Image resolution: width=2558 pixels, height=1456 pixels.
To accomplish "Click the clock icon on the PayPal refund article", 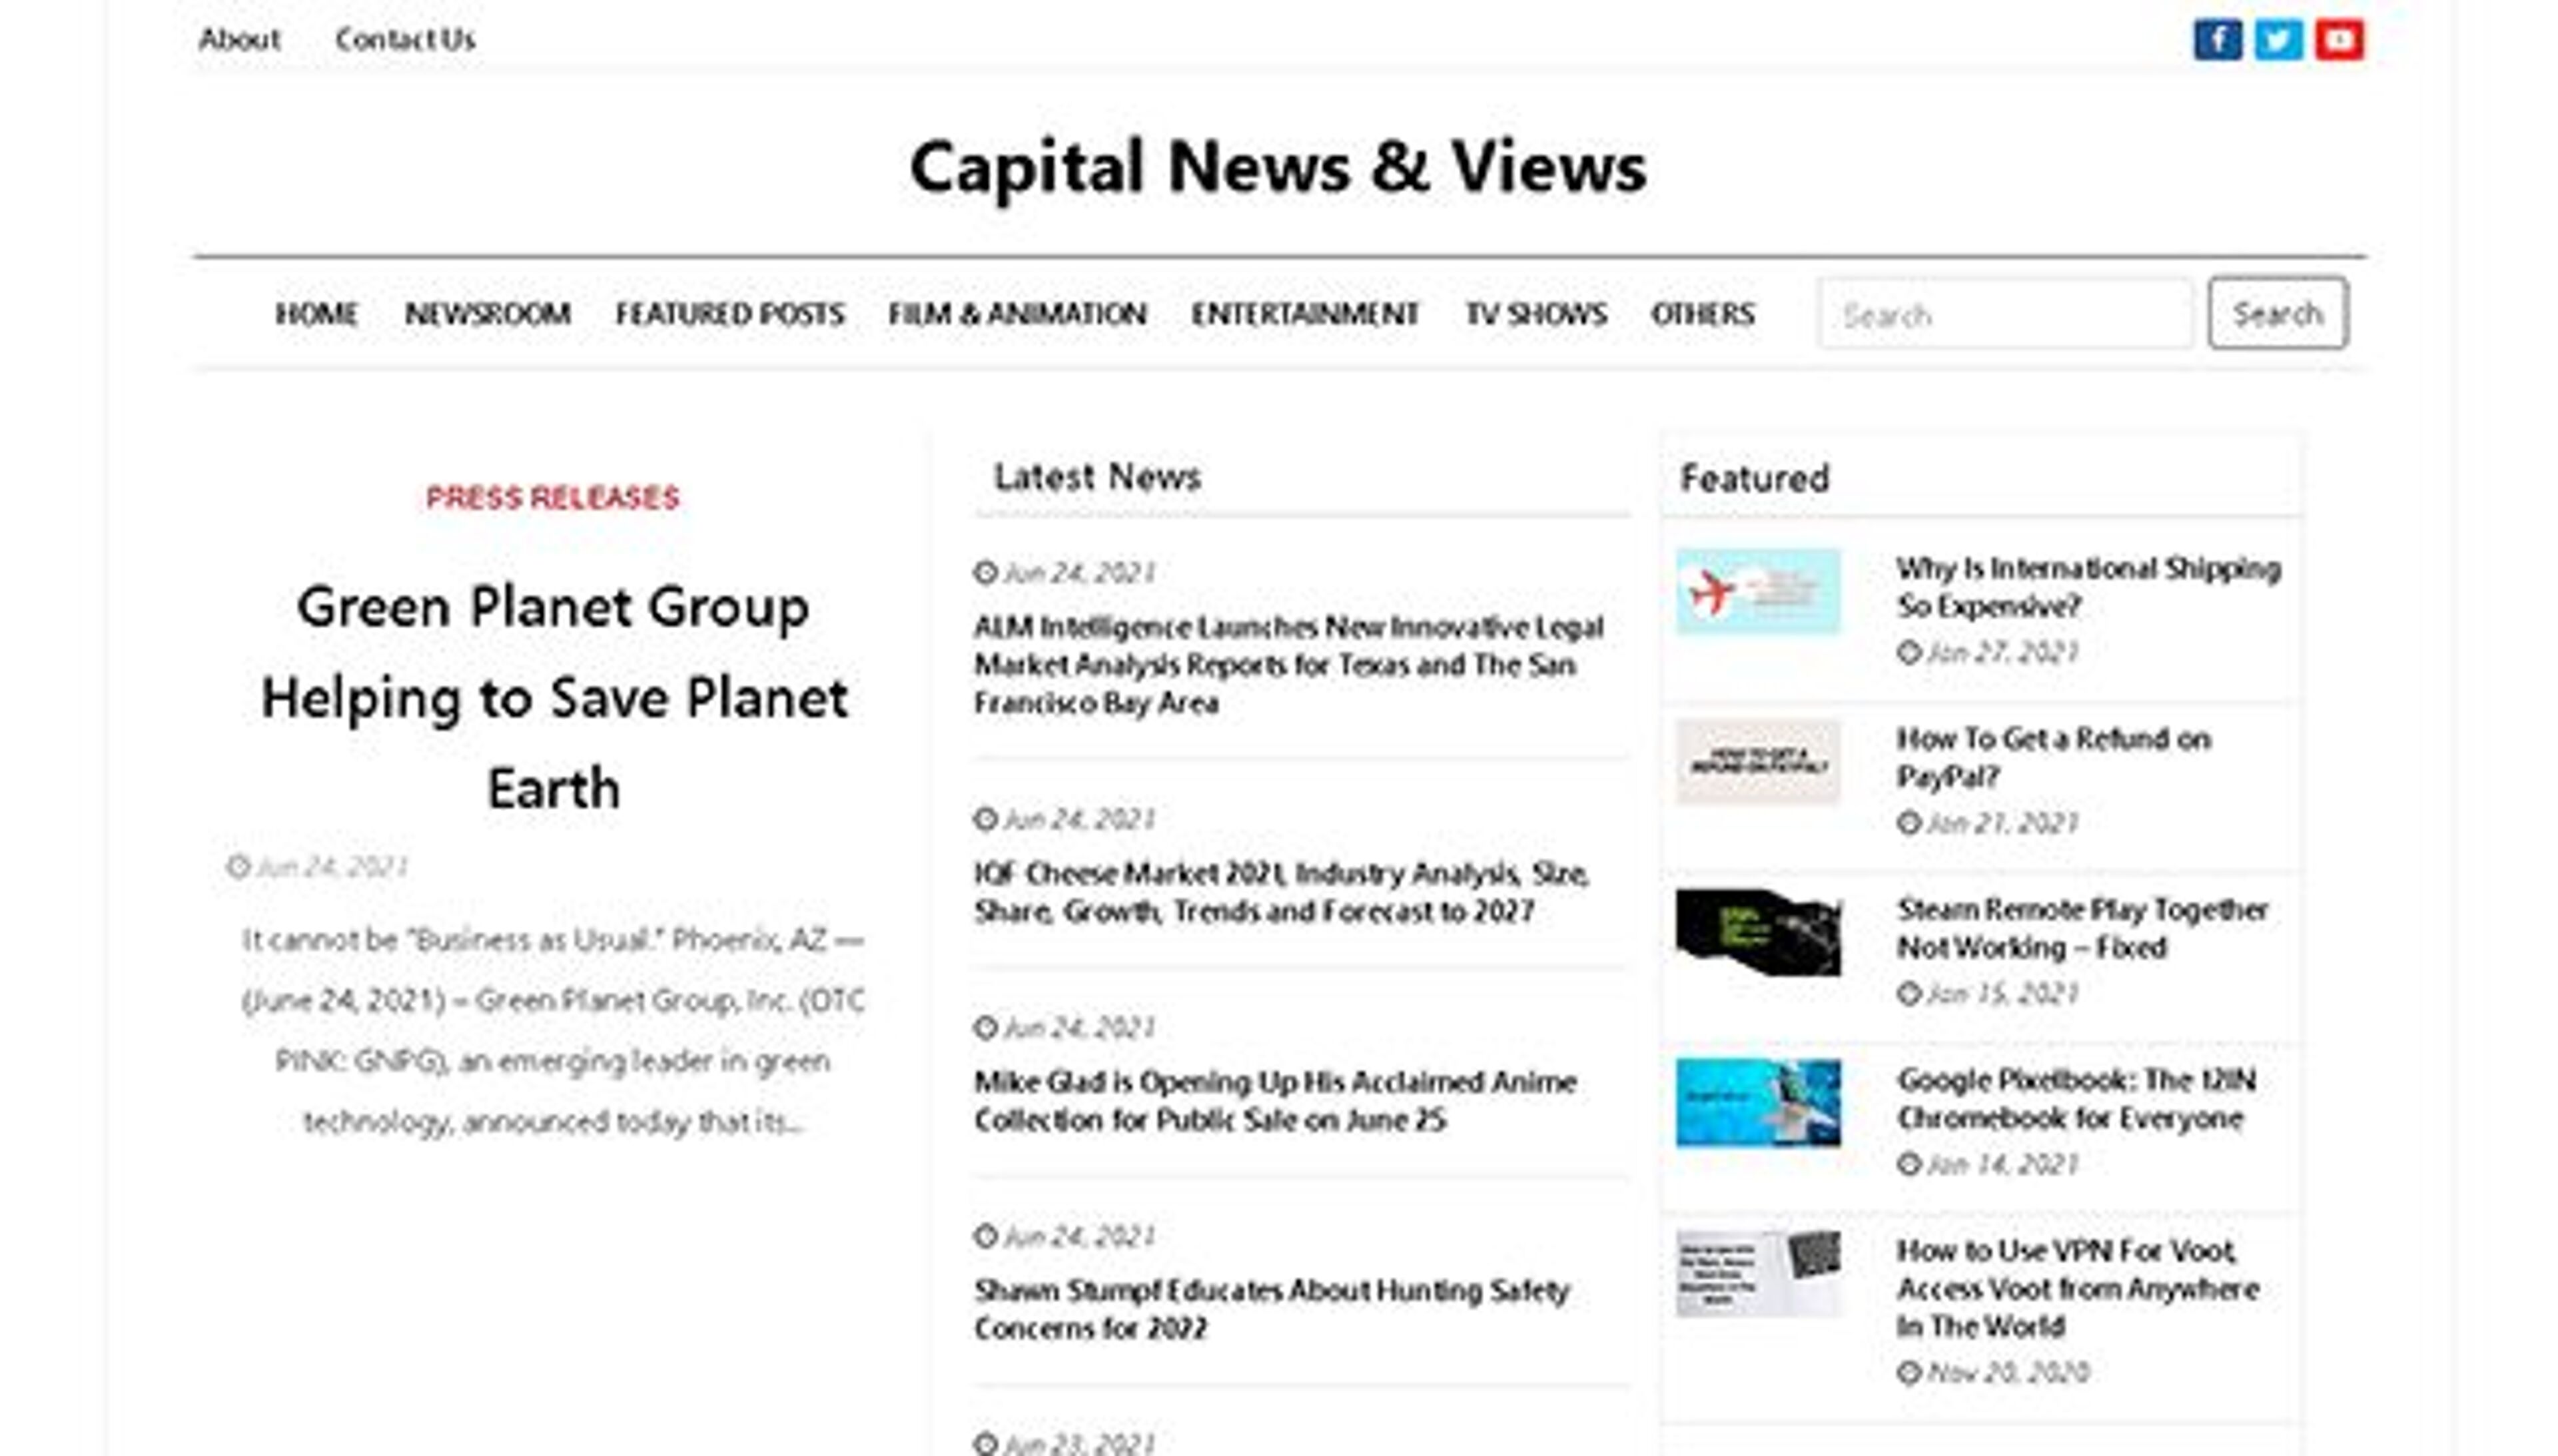I will tap(1909, 824).
